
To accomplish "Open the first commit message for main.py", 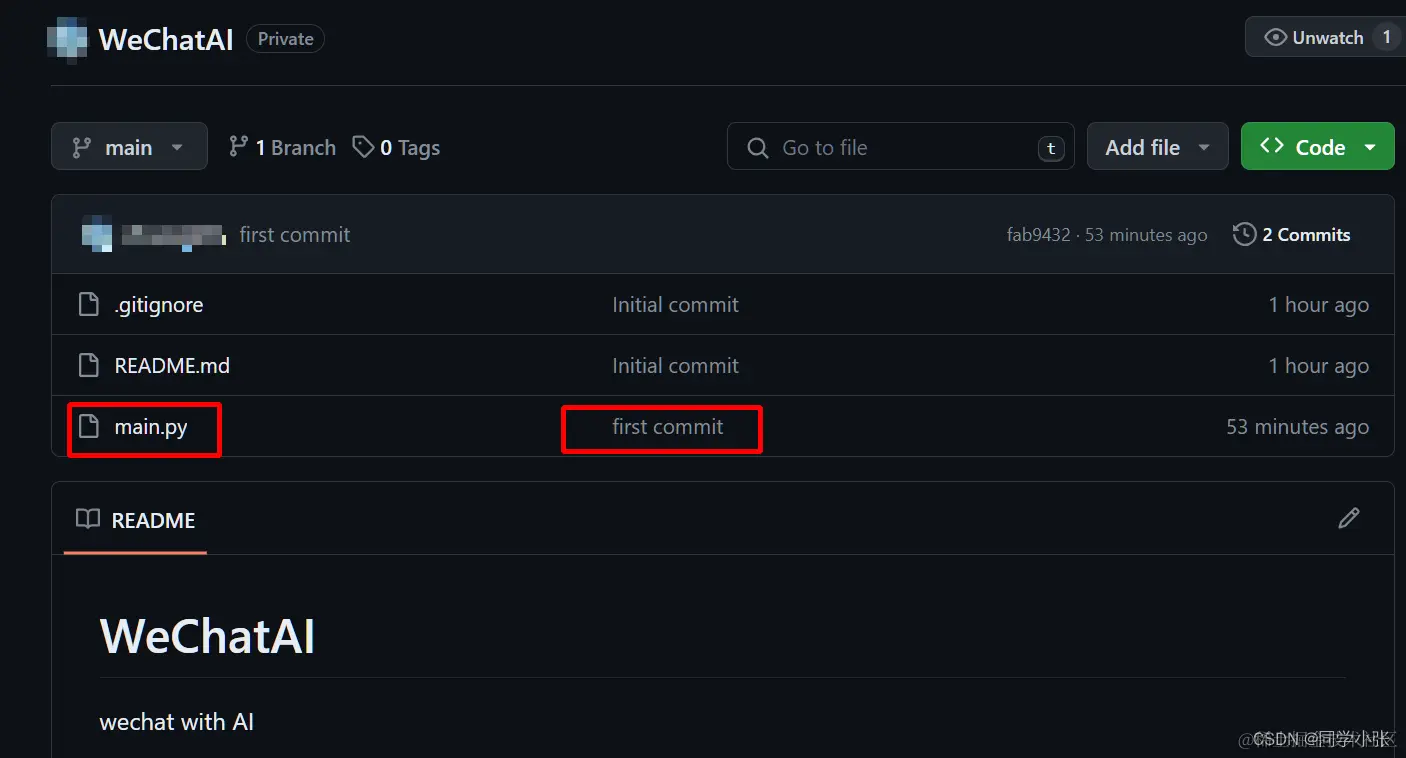I will point(667,427).
